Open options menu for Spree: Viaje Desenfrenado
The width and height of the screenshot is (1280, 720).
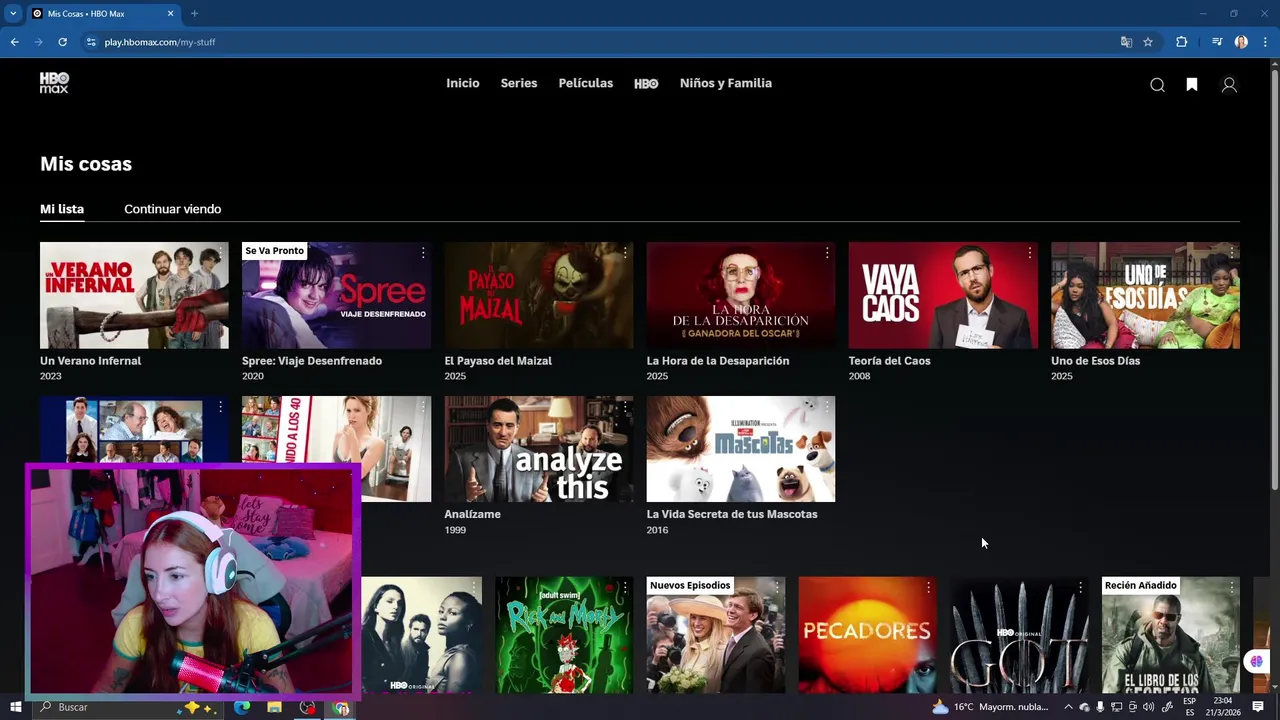(423, 253)
